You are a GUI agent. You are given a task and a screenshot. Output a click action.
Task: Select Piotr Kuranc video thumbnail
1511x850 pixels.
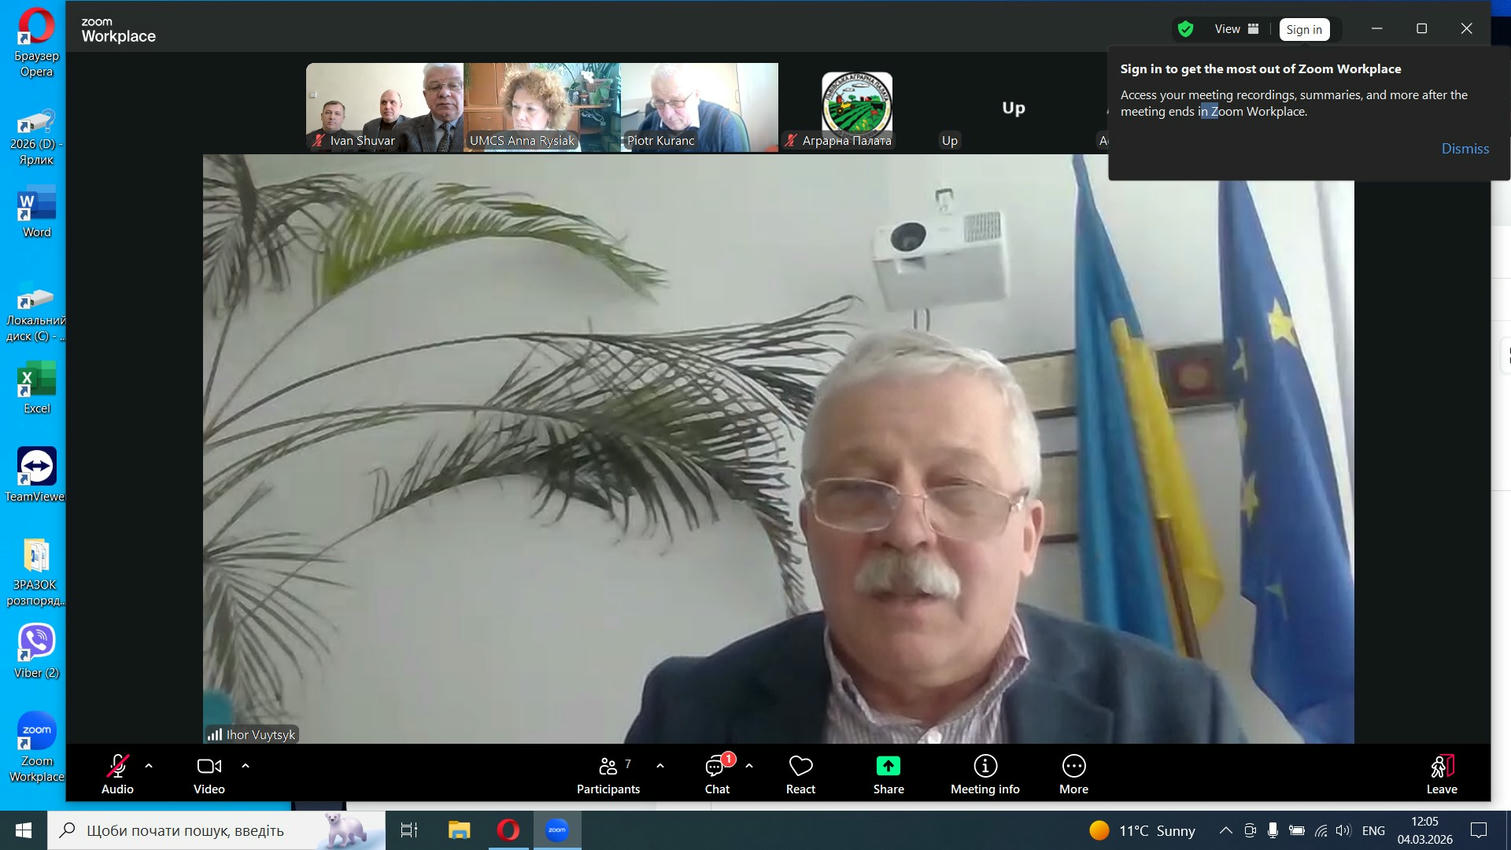699,107
